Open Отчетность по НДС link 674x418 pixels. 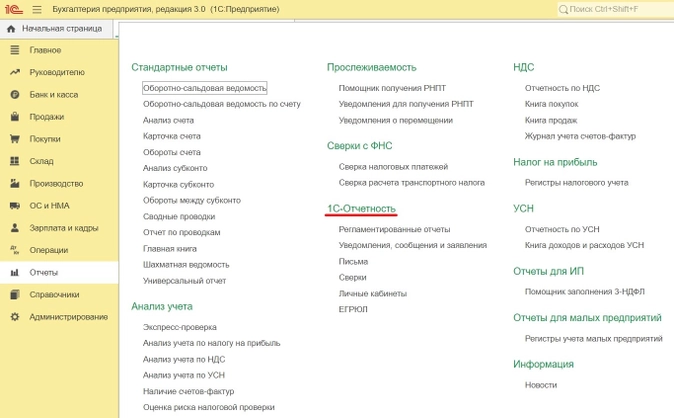(x=562, y=88)
